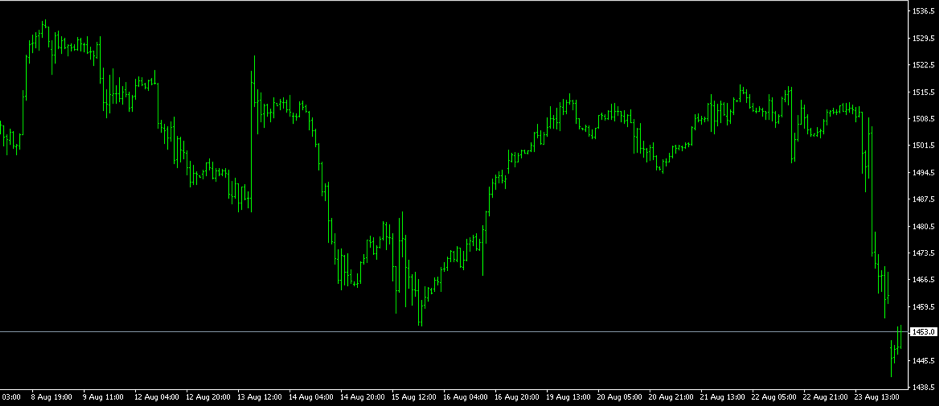The width and height of the screenshot is (939, 406).
Task: Click the 13 Aug 12:00 time label
Action: pos(259,398)
